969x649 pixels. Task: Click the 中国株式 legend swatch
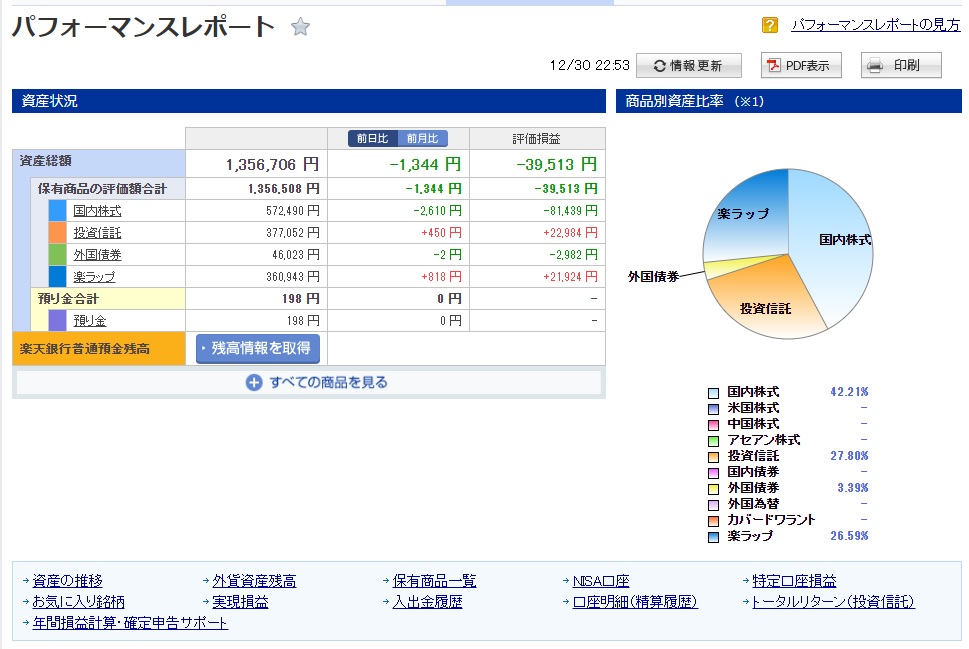click(713, 425)
